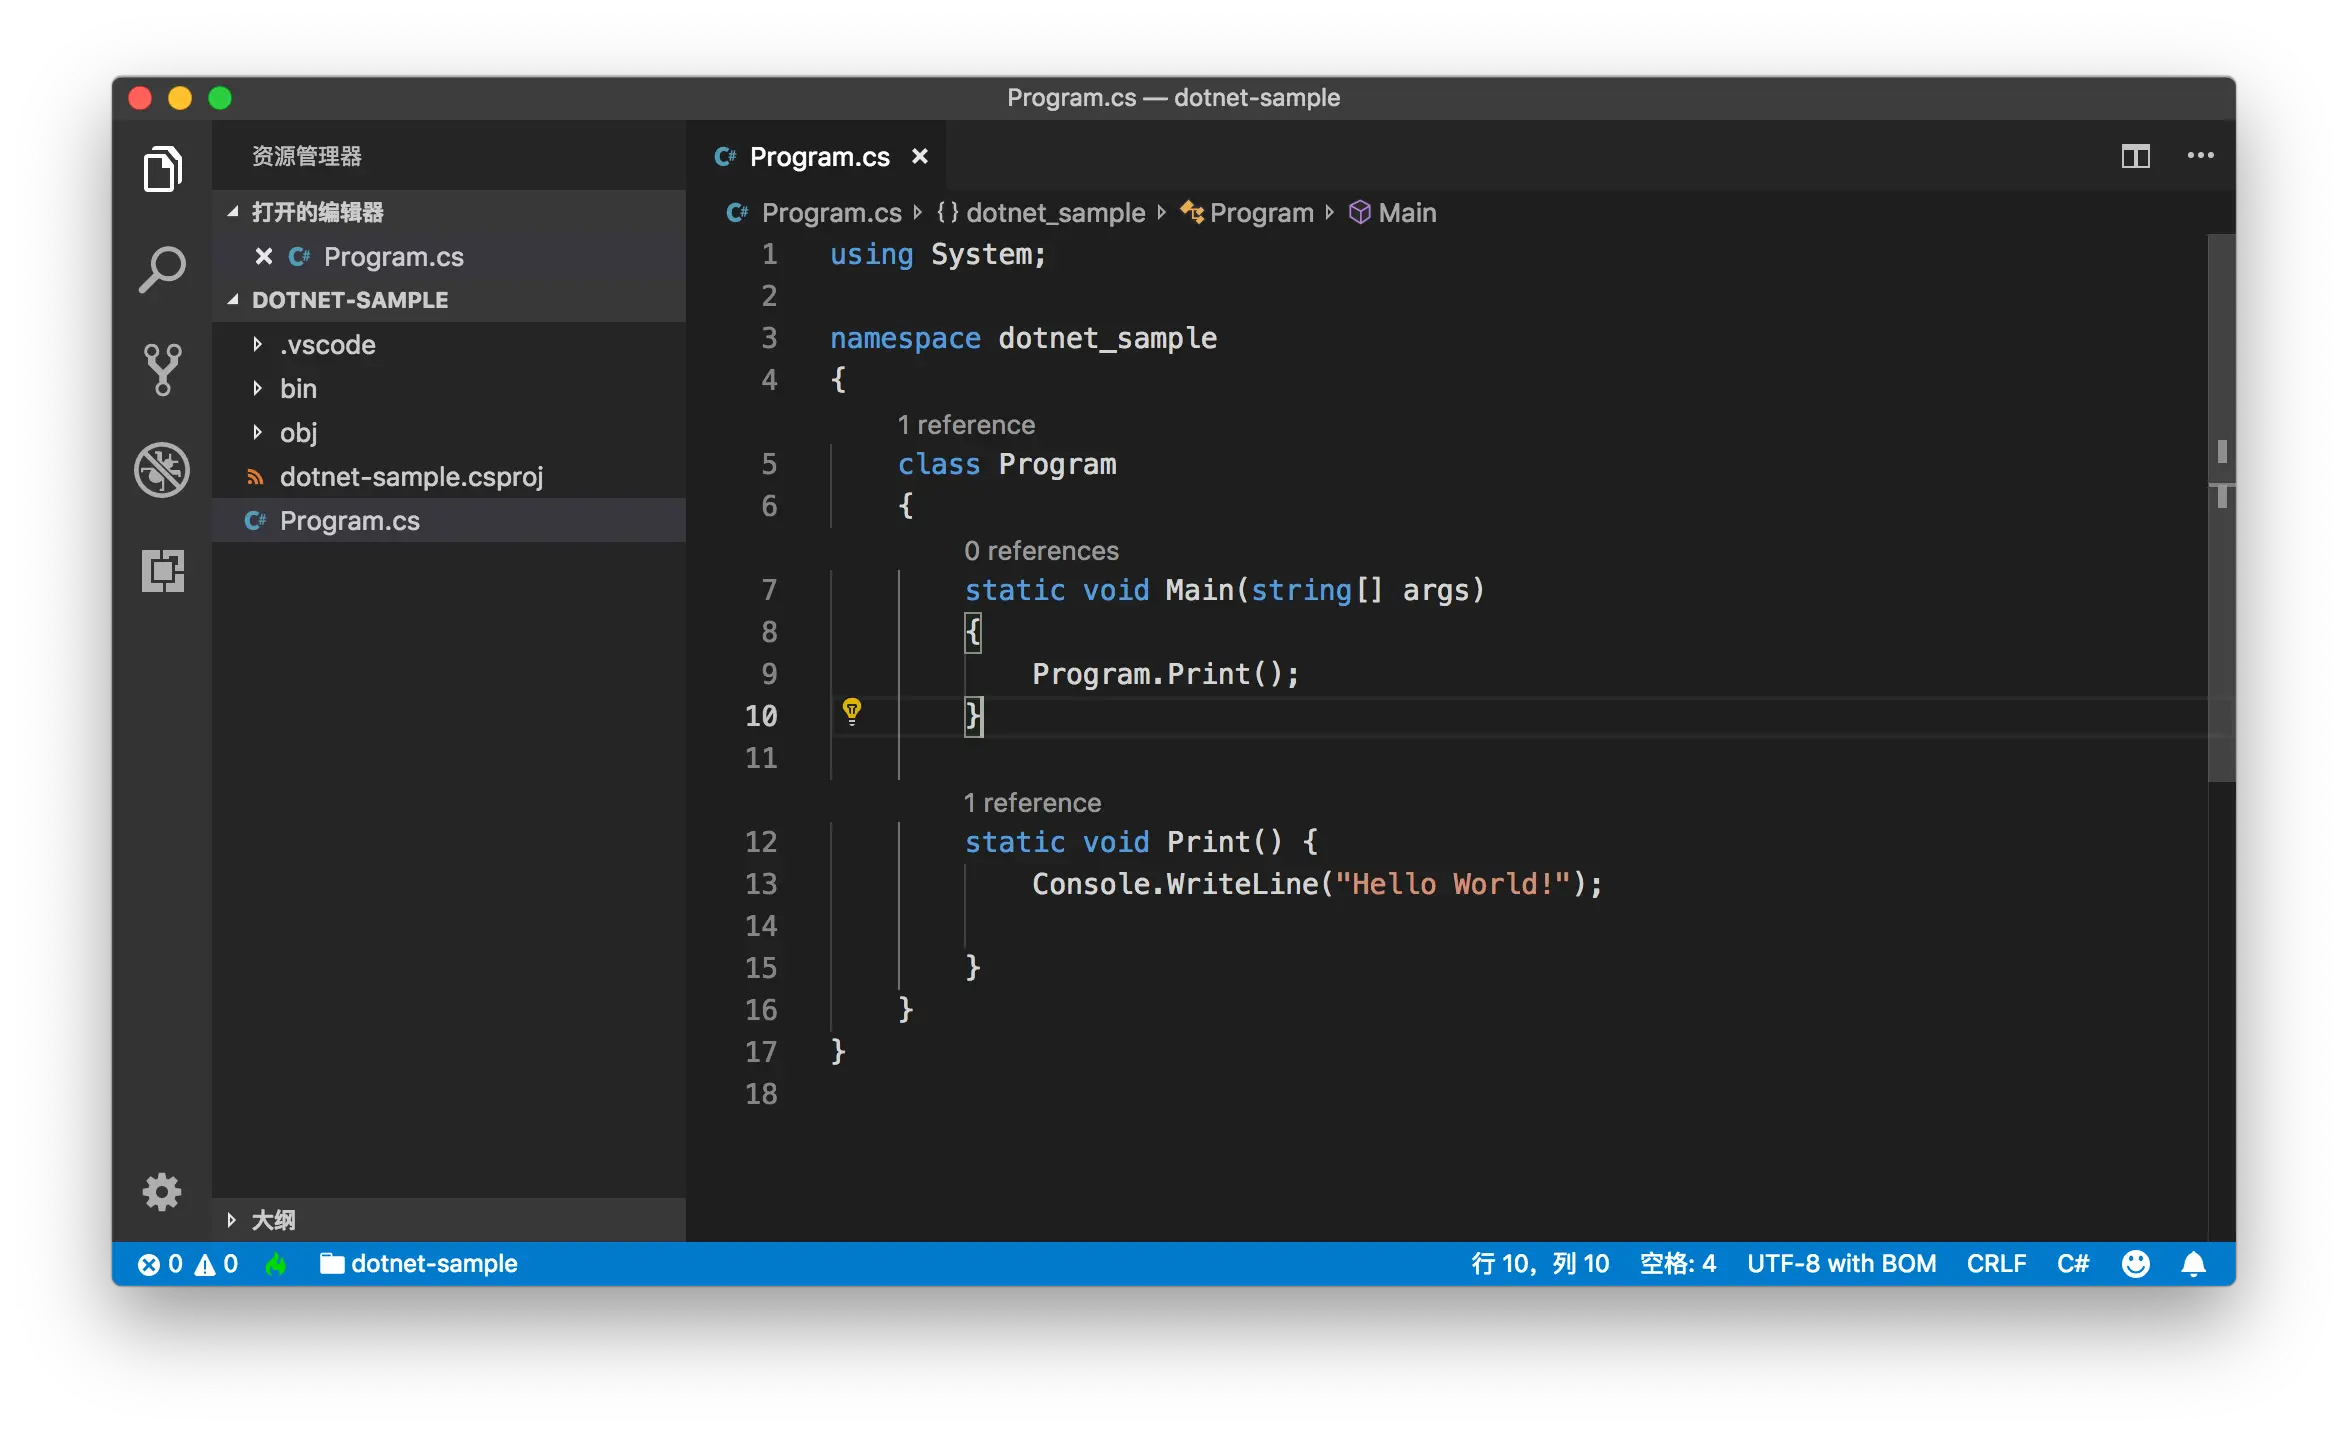Click the feedback smiley icon

[2135, 1264]
